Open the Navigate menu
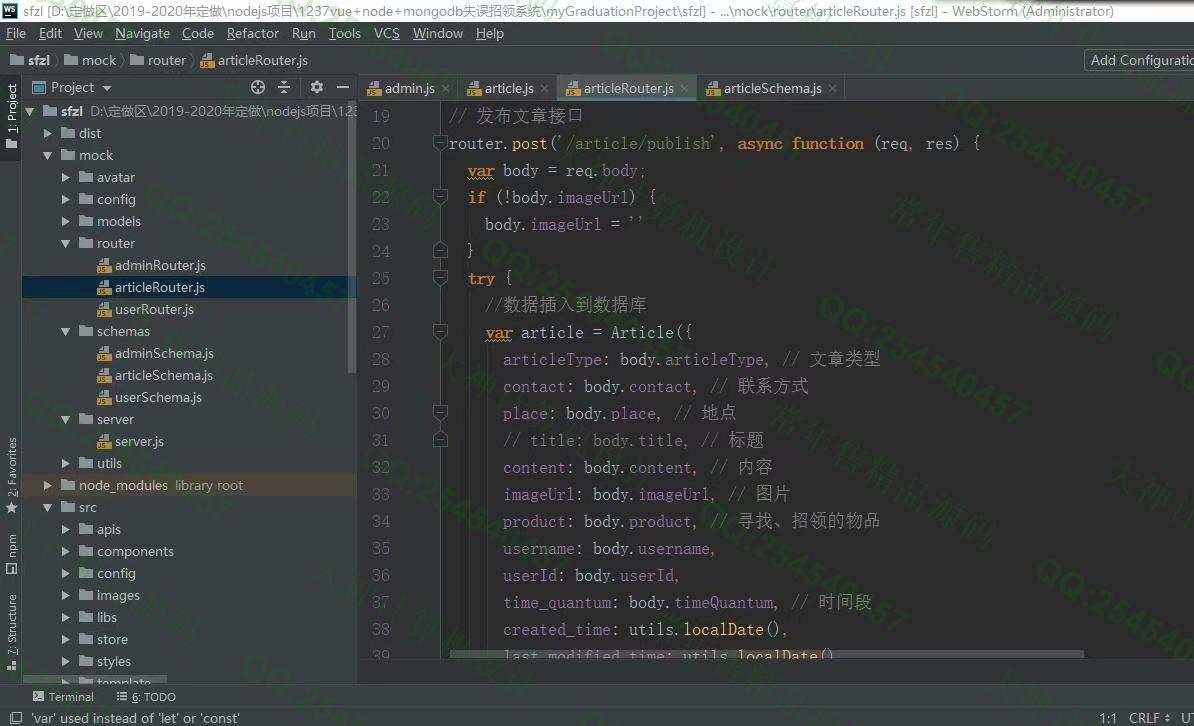This screenshot has height=726, width=1194. click(x=142, y=34)
